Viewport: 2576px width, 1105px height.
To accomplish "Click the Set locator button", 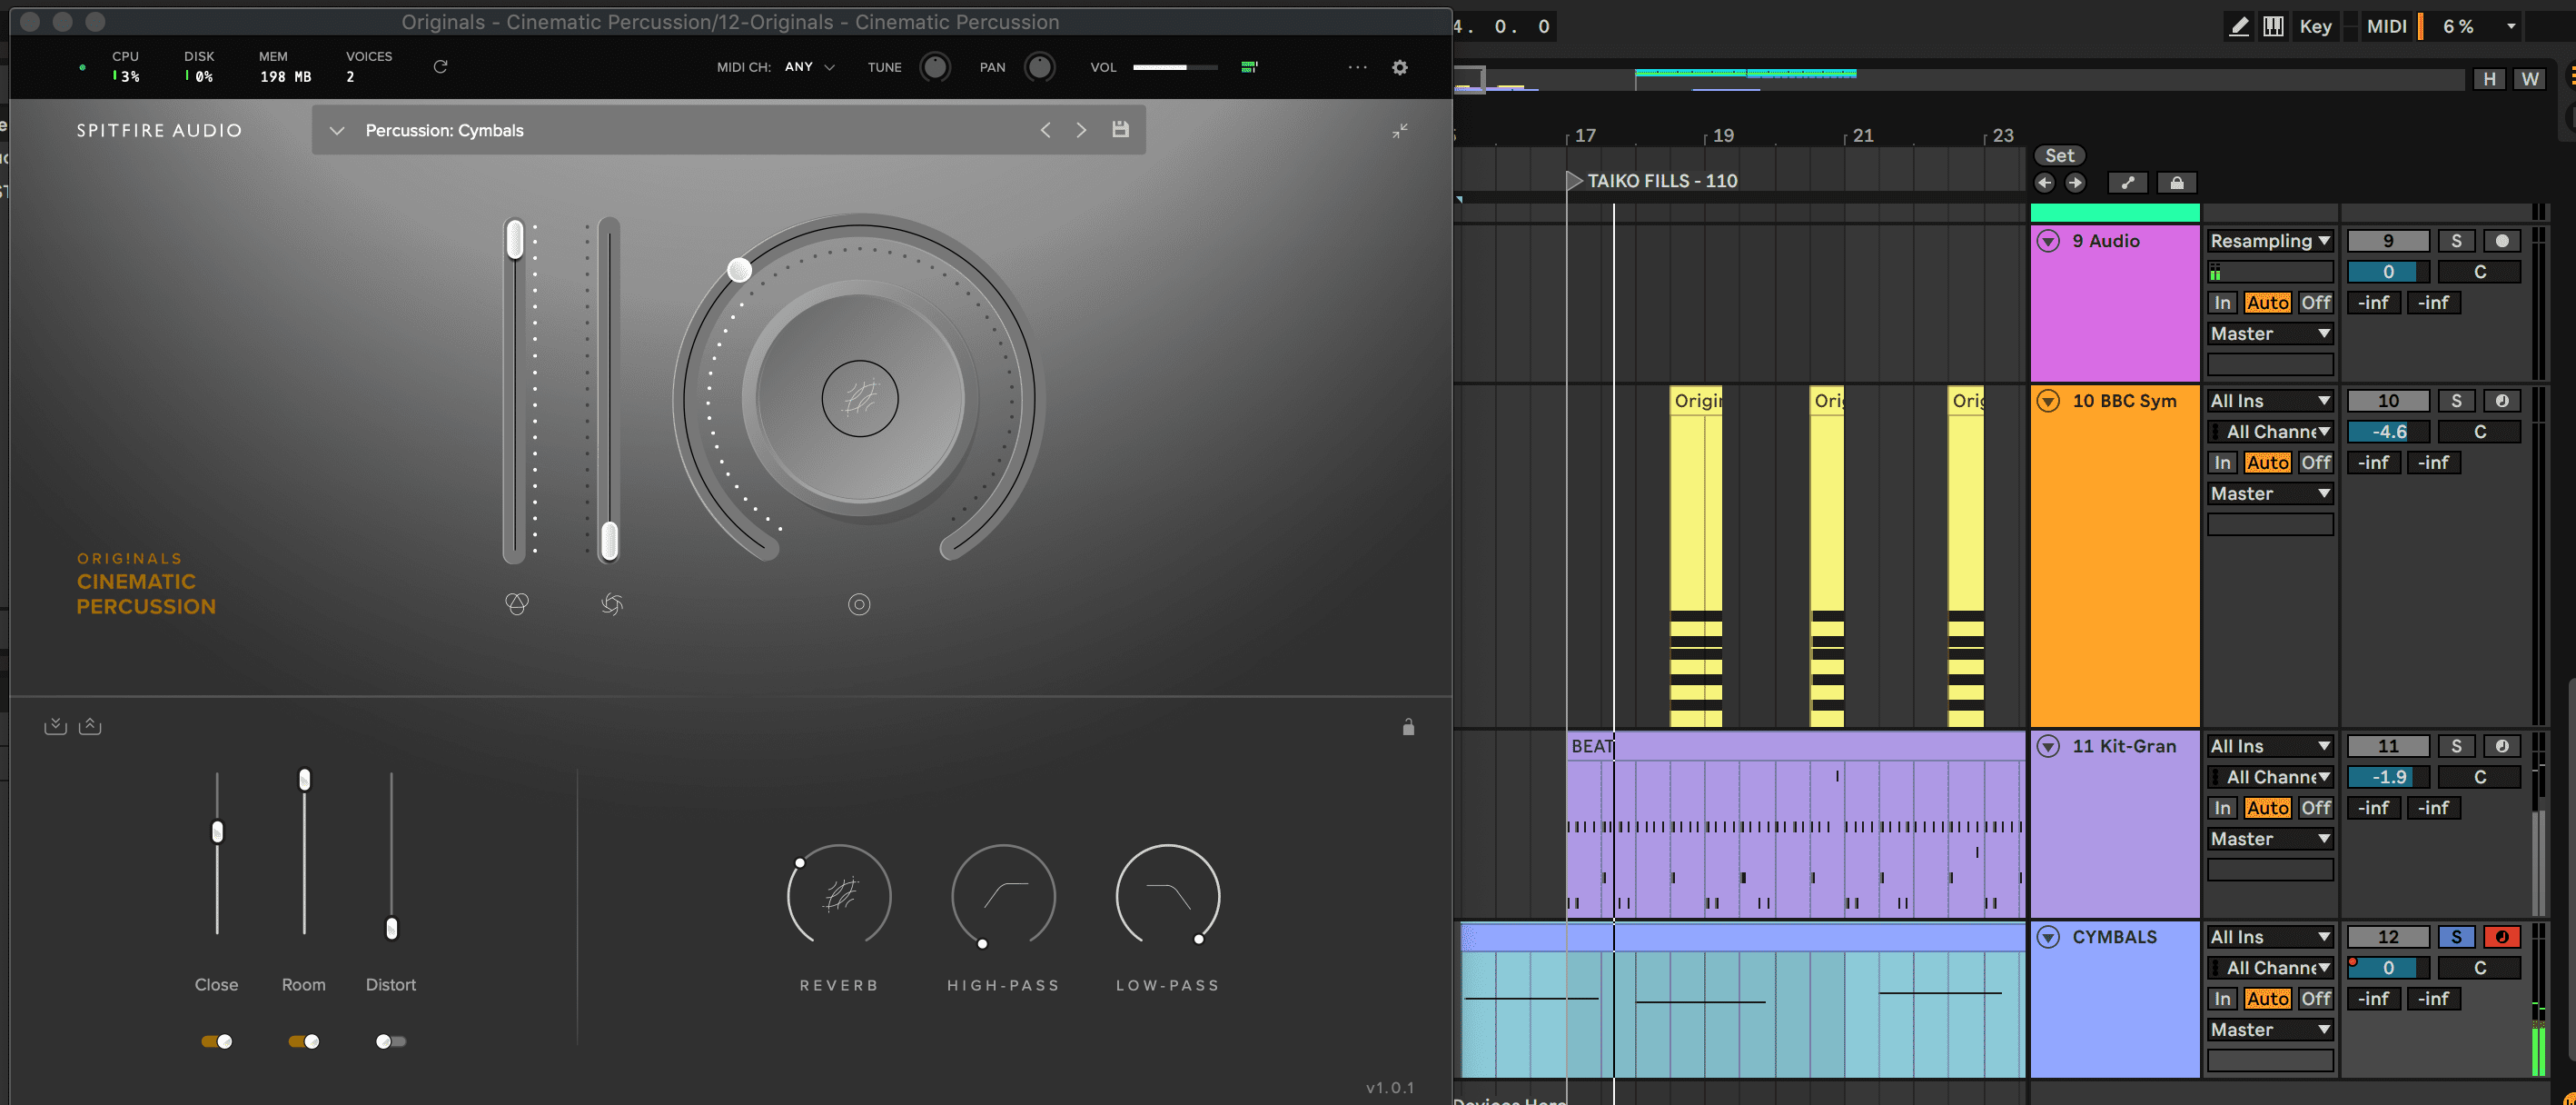I will [2058, 155].
